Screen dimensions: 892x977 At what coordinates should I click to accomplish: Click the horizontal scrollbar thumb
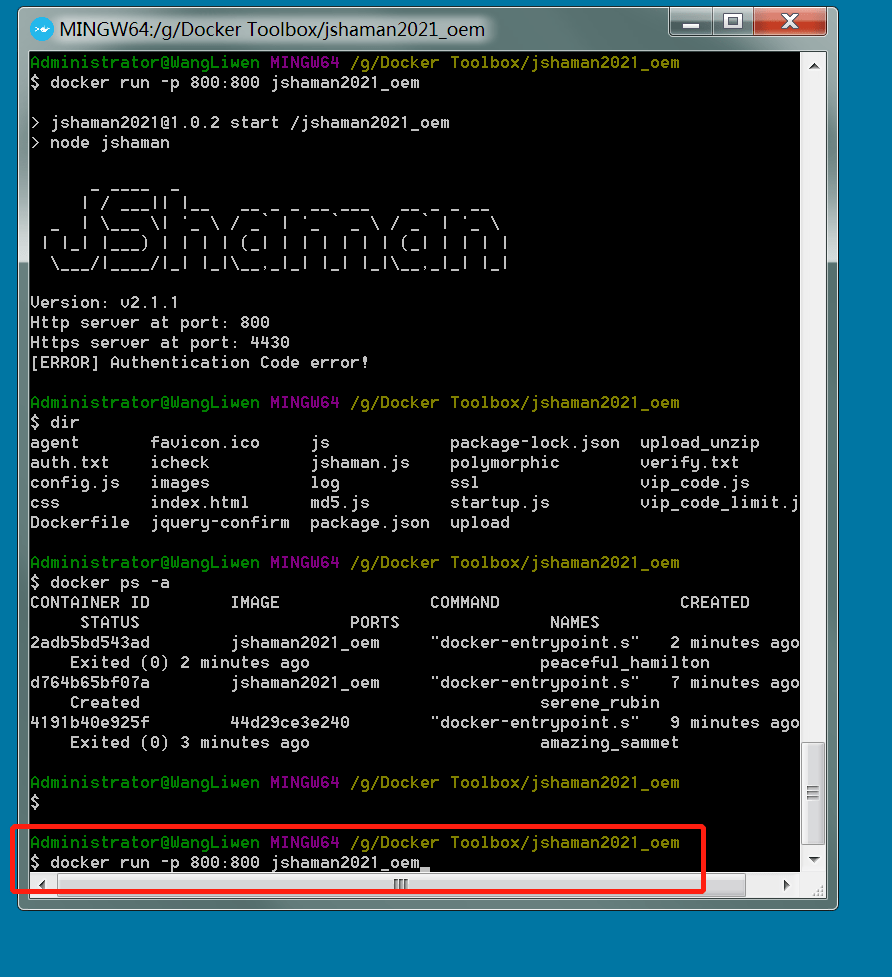[400, 884]
